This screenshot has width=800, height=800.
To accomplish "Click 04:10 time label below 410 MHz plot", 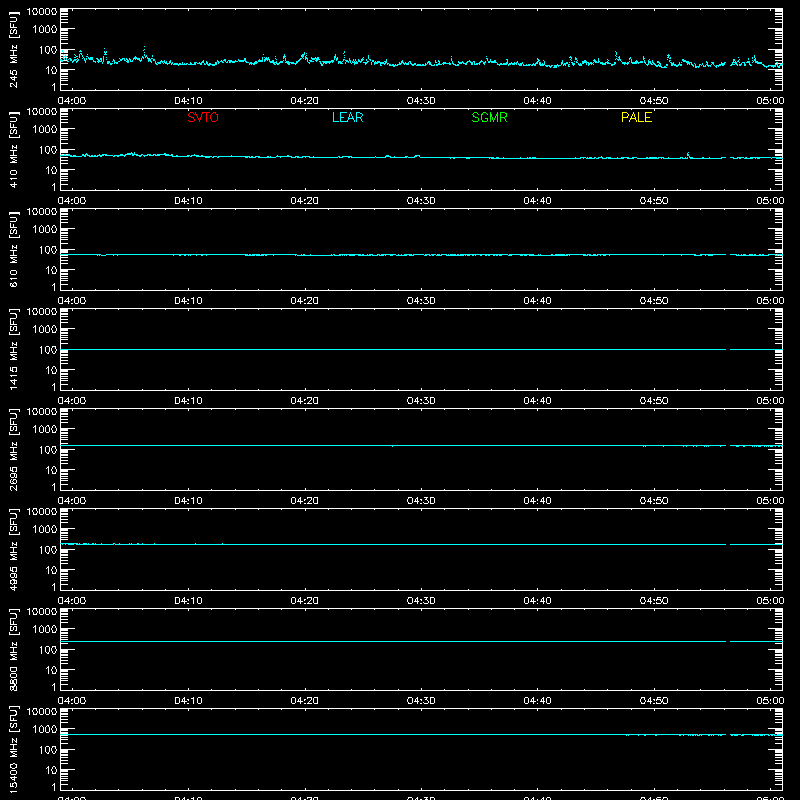I will pyautogui.click(x=188, y=201).
